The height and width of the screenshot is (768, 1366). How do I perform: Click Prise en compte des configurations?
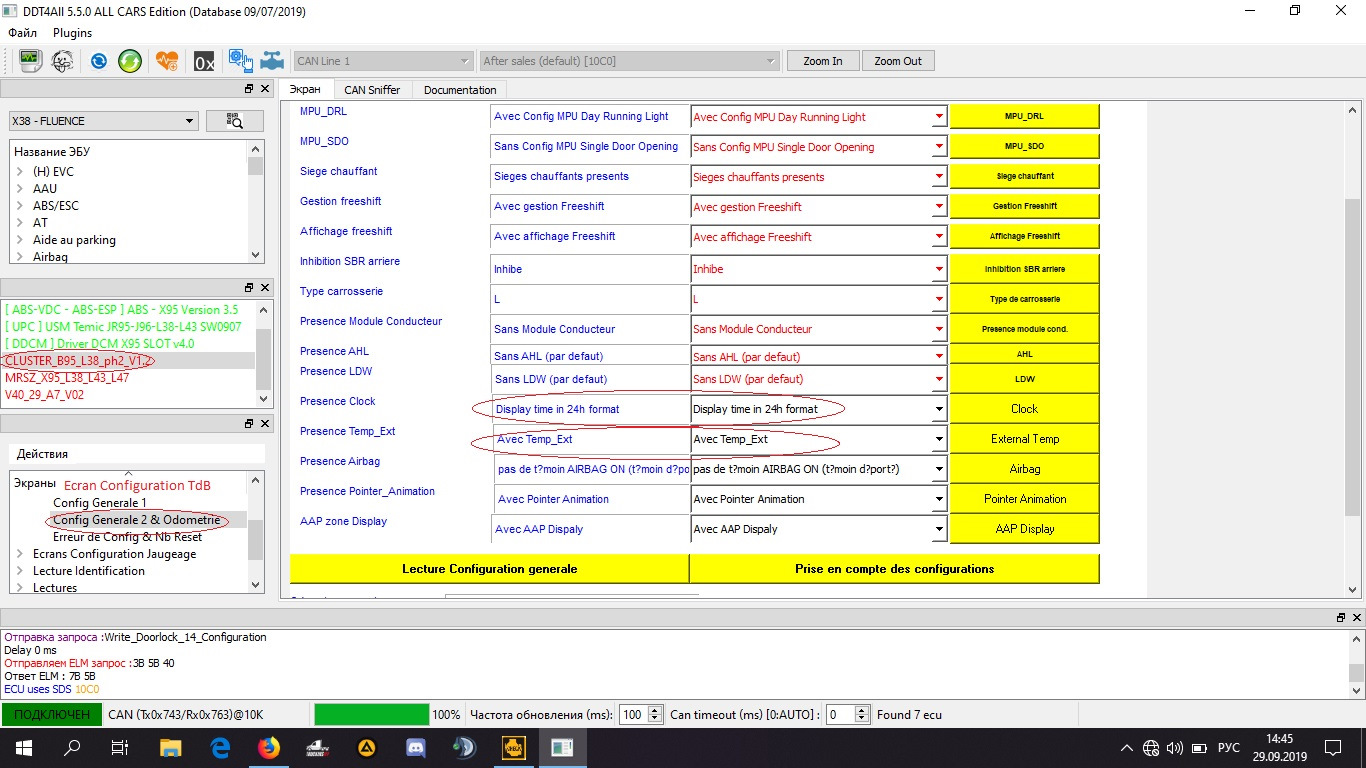[895, 569]
